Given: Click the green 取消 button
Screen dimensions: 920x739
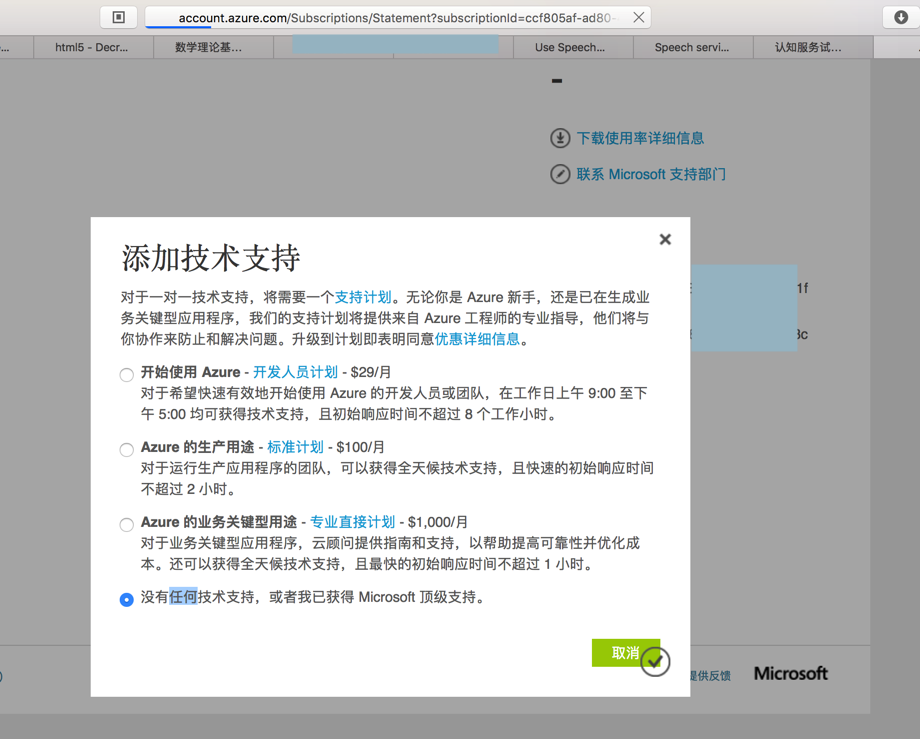Looking at the screenshot, I should (625, 653).
